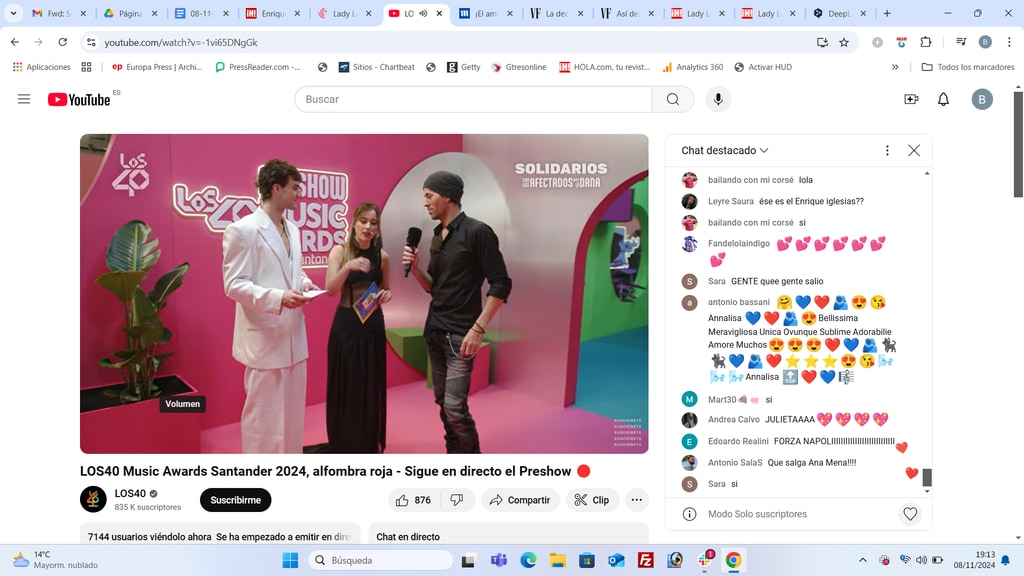Image resolution: width=1024 pixels, height=576 pixels.
Task: Close the live chat panel
Action: (x=914, y=150)
